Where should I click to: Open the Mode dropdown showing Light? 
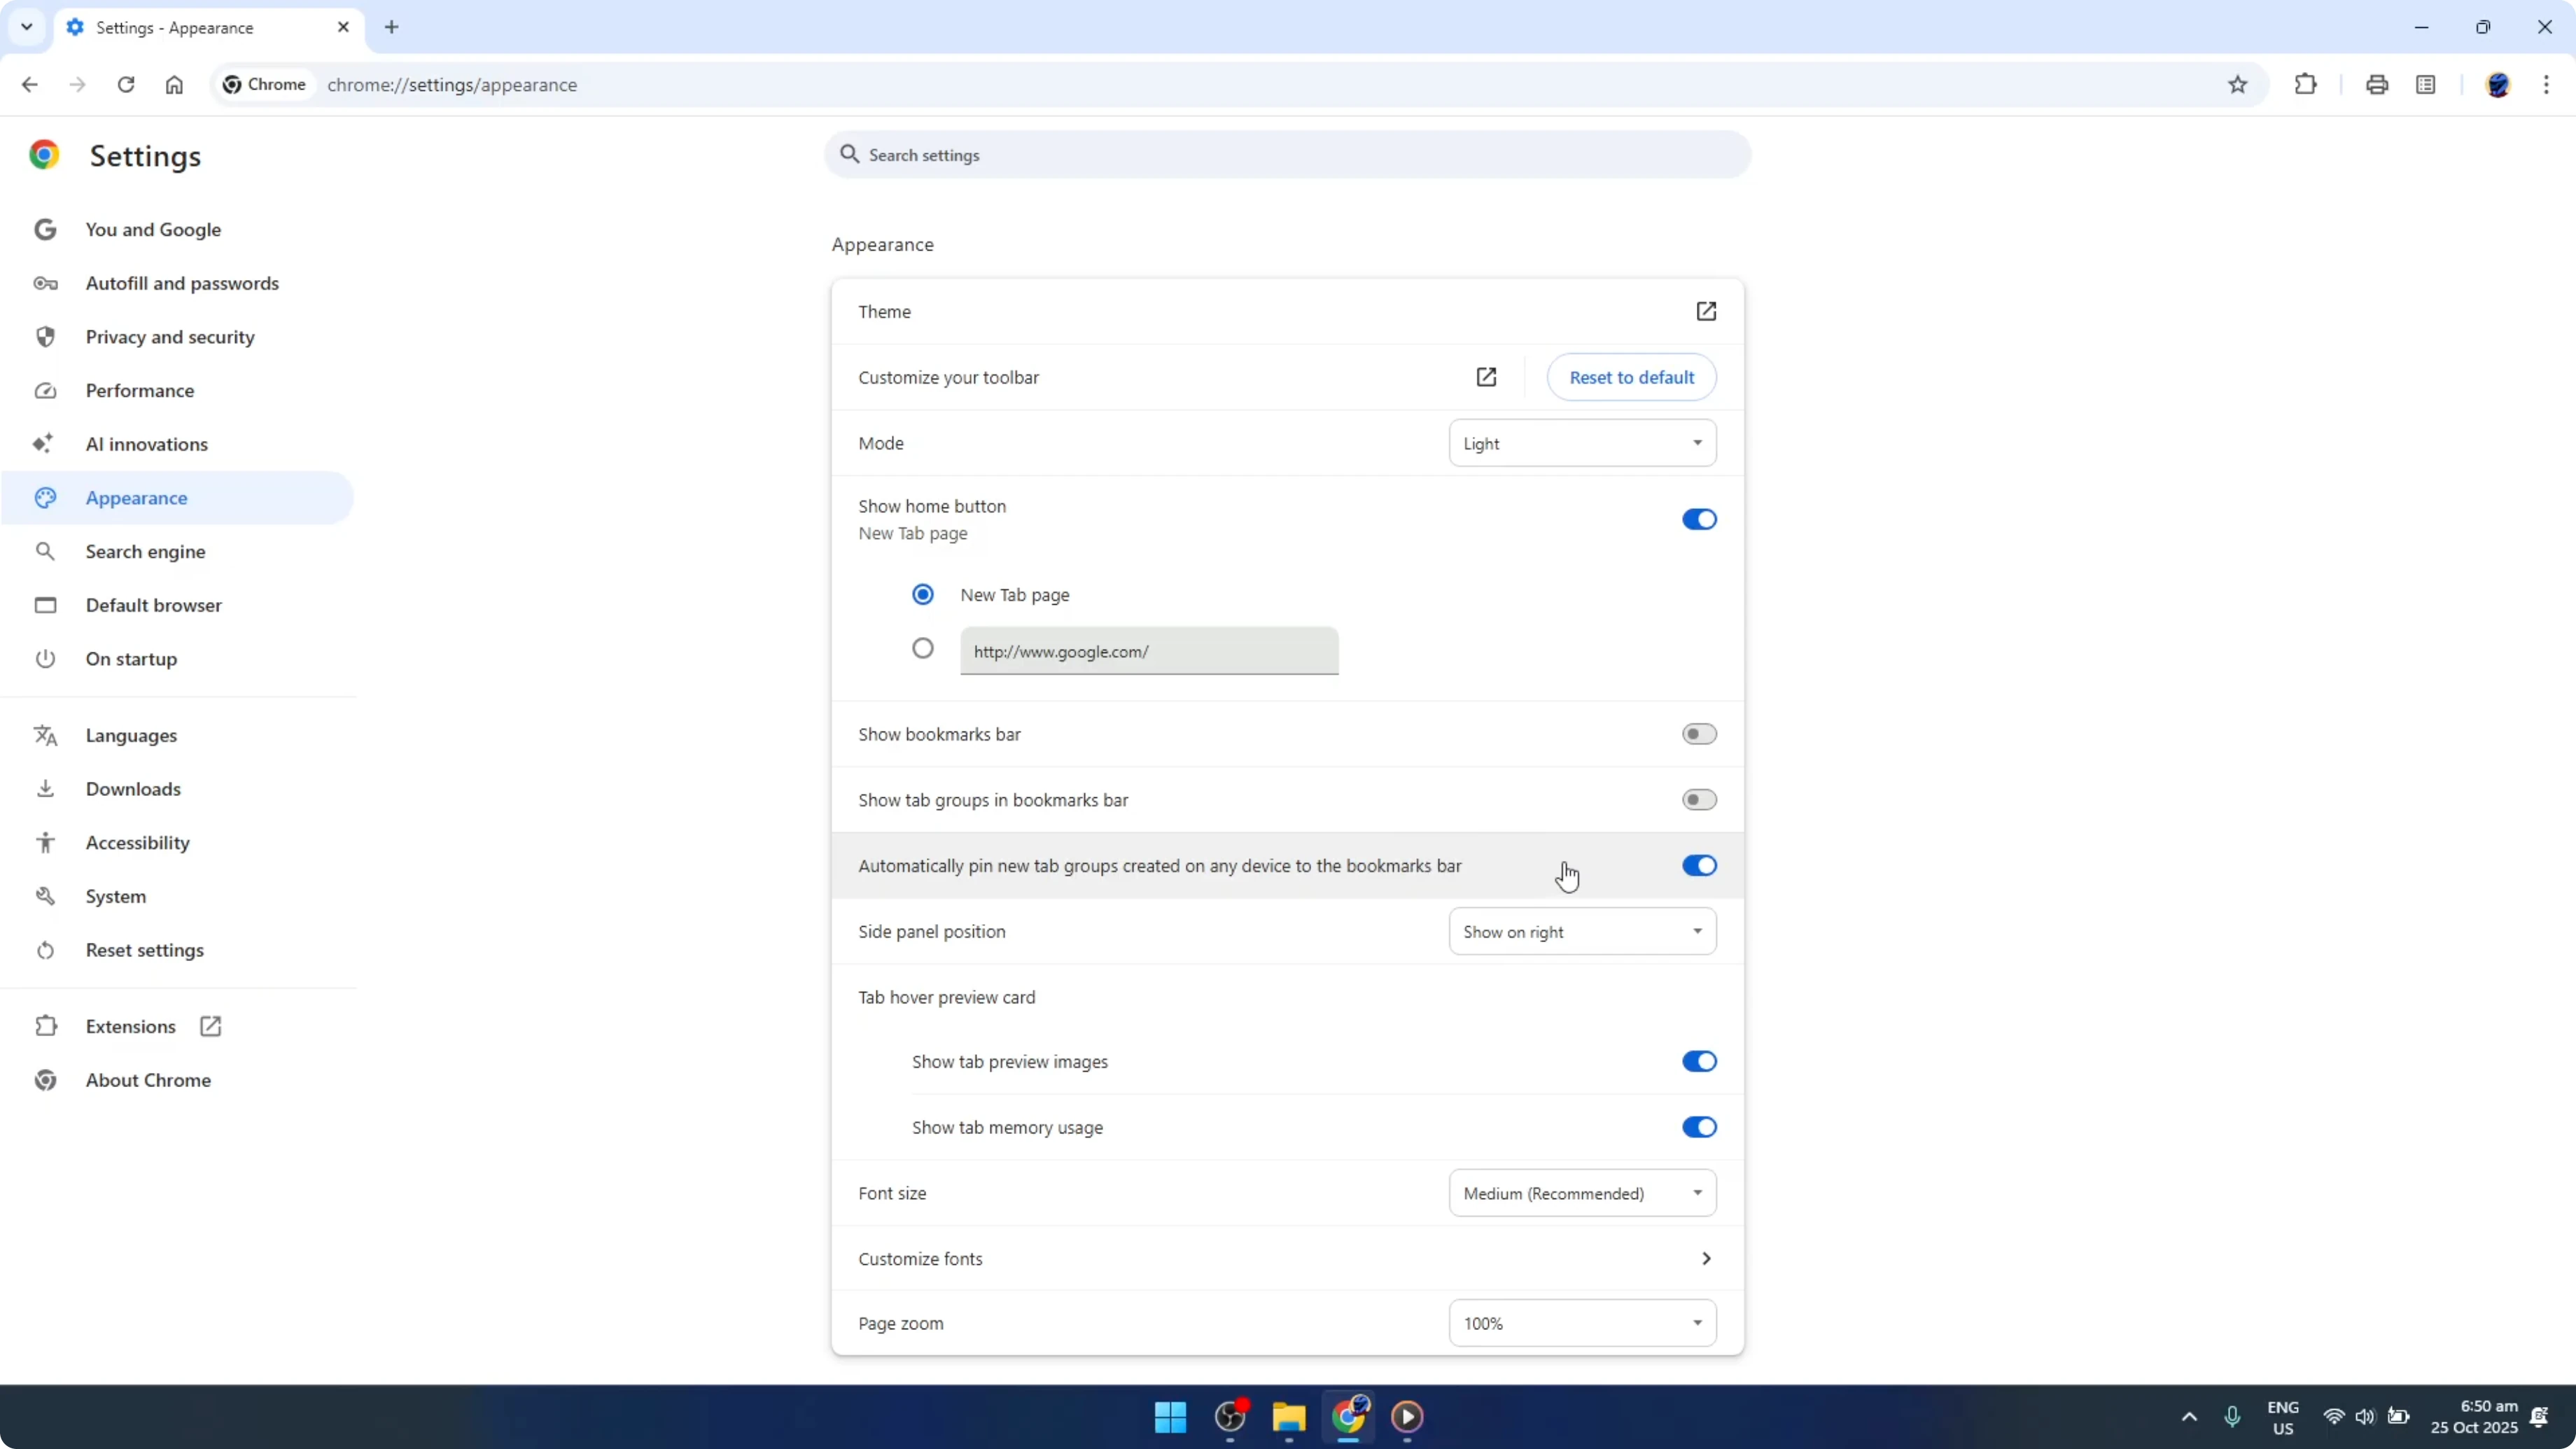[x=1581, y=443]
